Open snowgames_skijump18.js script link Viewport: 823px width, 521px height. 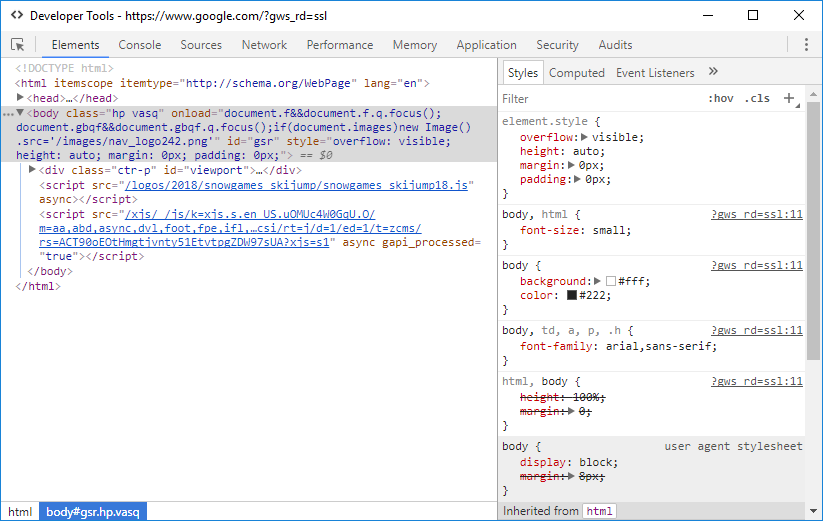click(x=297, y=185)
